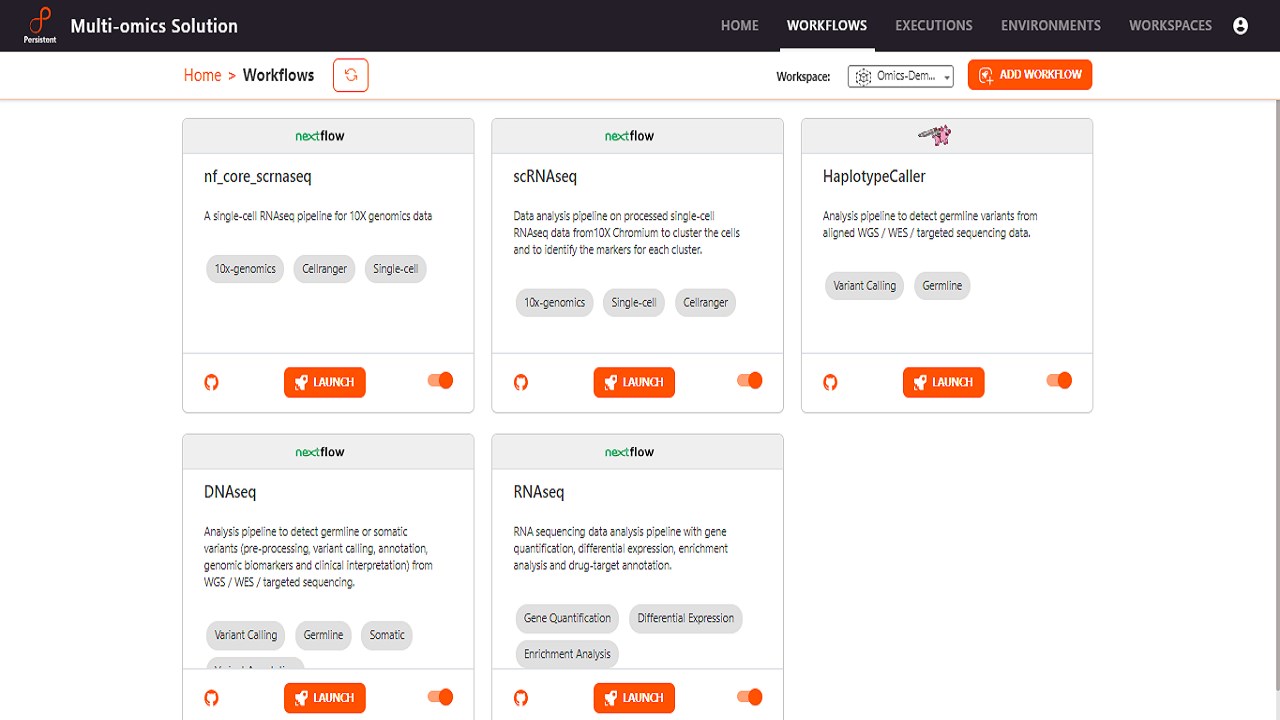Disable the scRNAseq workflow toggle
The width and height of the screenshot is (1280, 720).
[x=750, y=380]
